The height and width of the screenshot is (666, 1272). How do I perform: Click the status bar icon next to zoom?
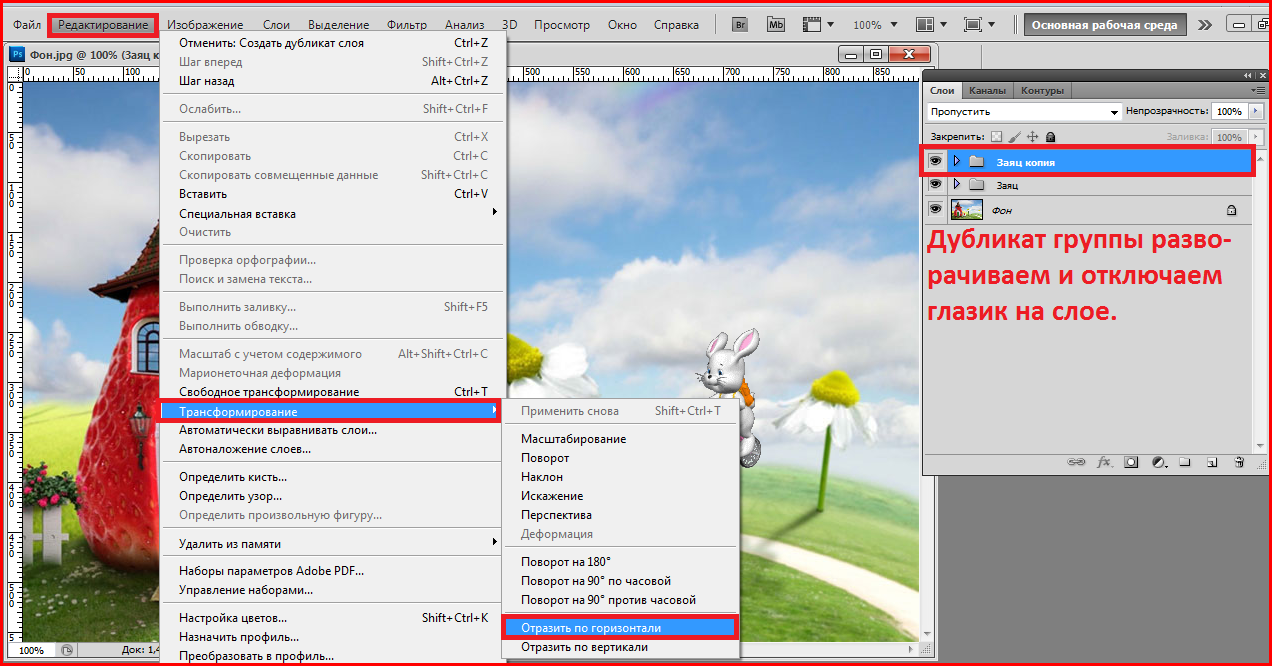(x=66, y=650)
